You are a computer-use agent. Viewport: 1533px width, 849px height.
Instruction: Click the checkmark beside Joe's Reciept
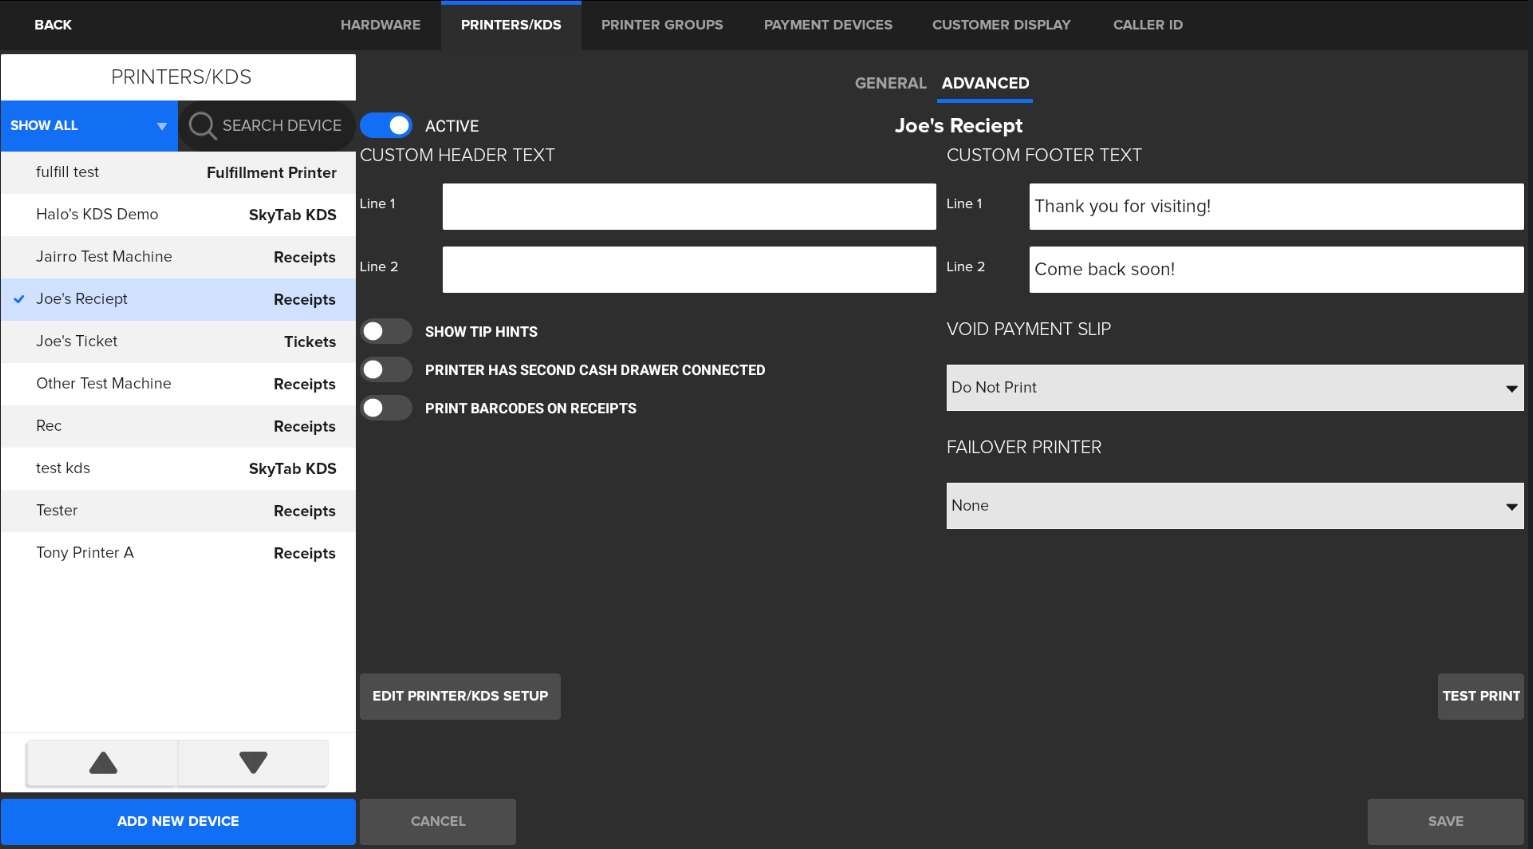click(19, 299)
